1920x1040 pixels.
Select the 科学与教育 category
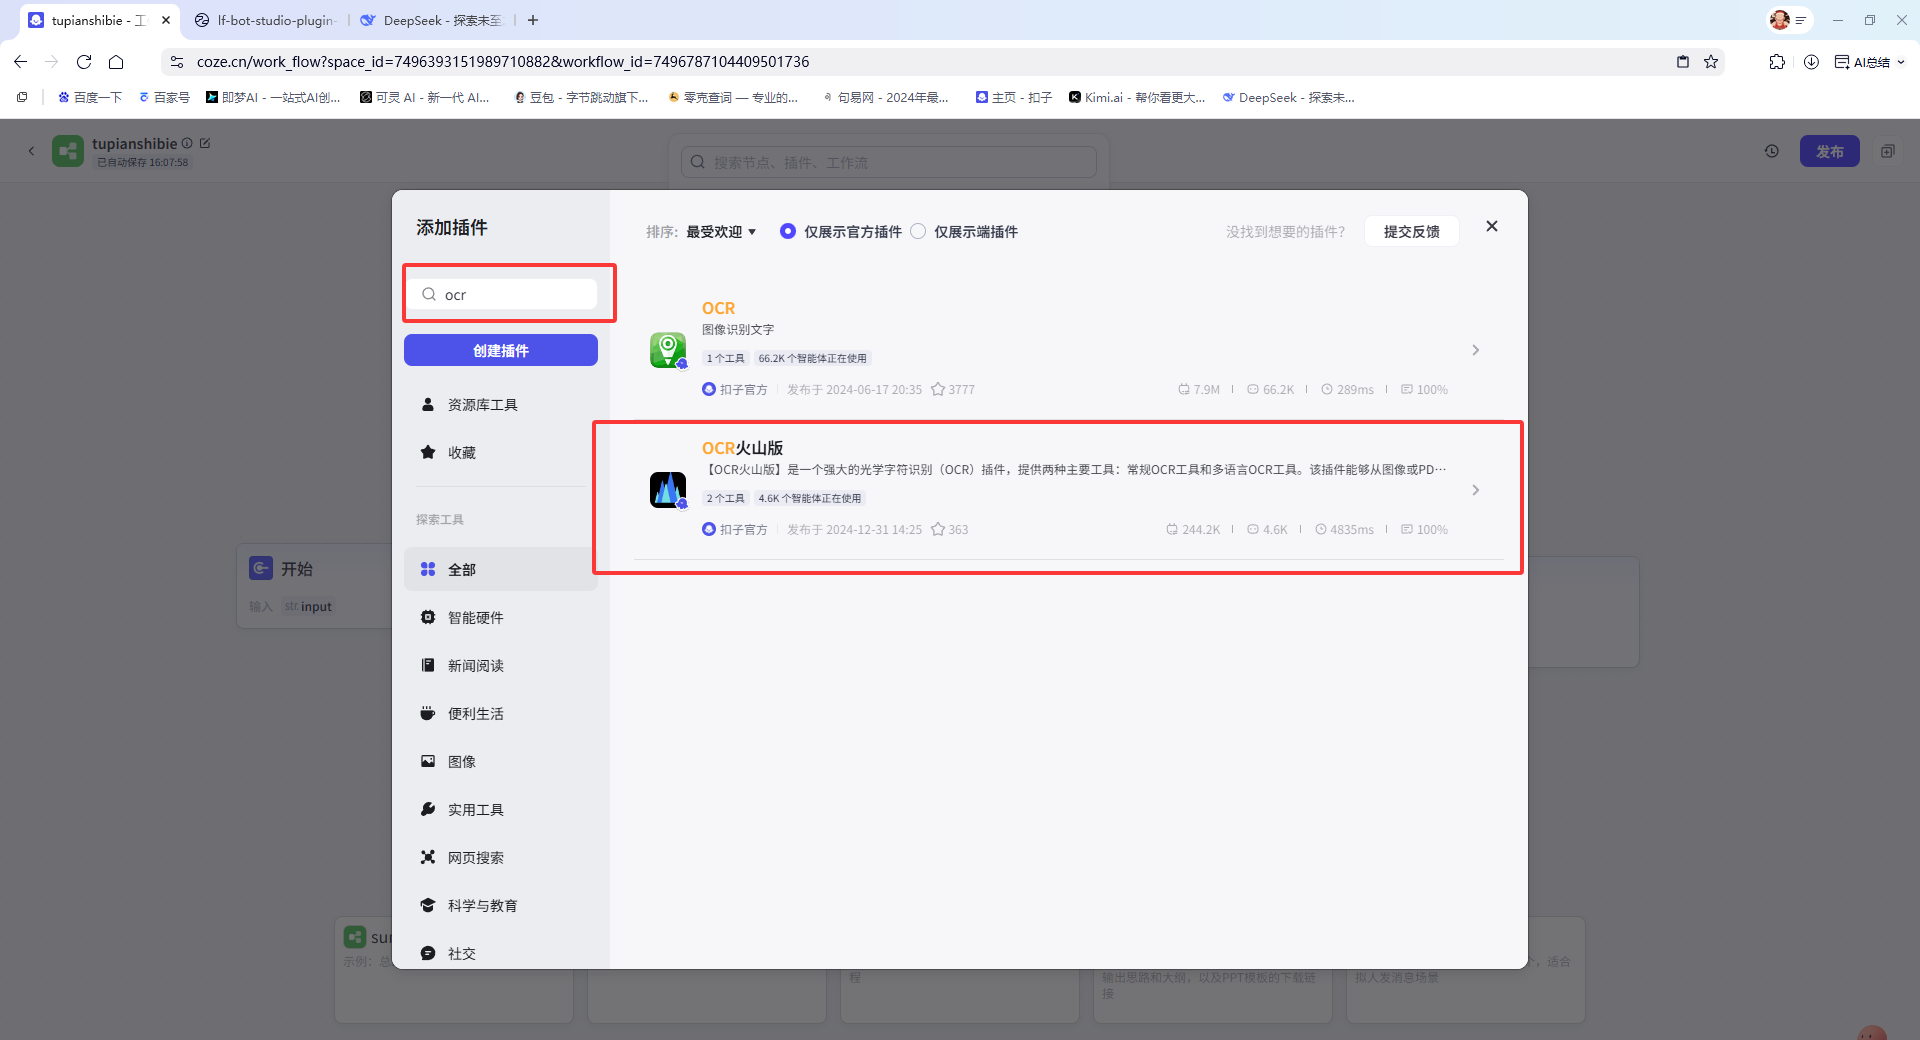(x=500, y=905)
